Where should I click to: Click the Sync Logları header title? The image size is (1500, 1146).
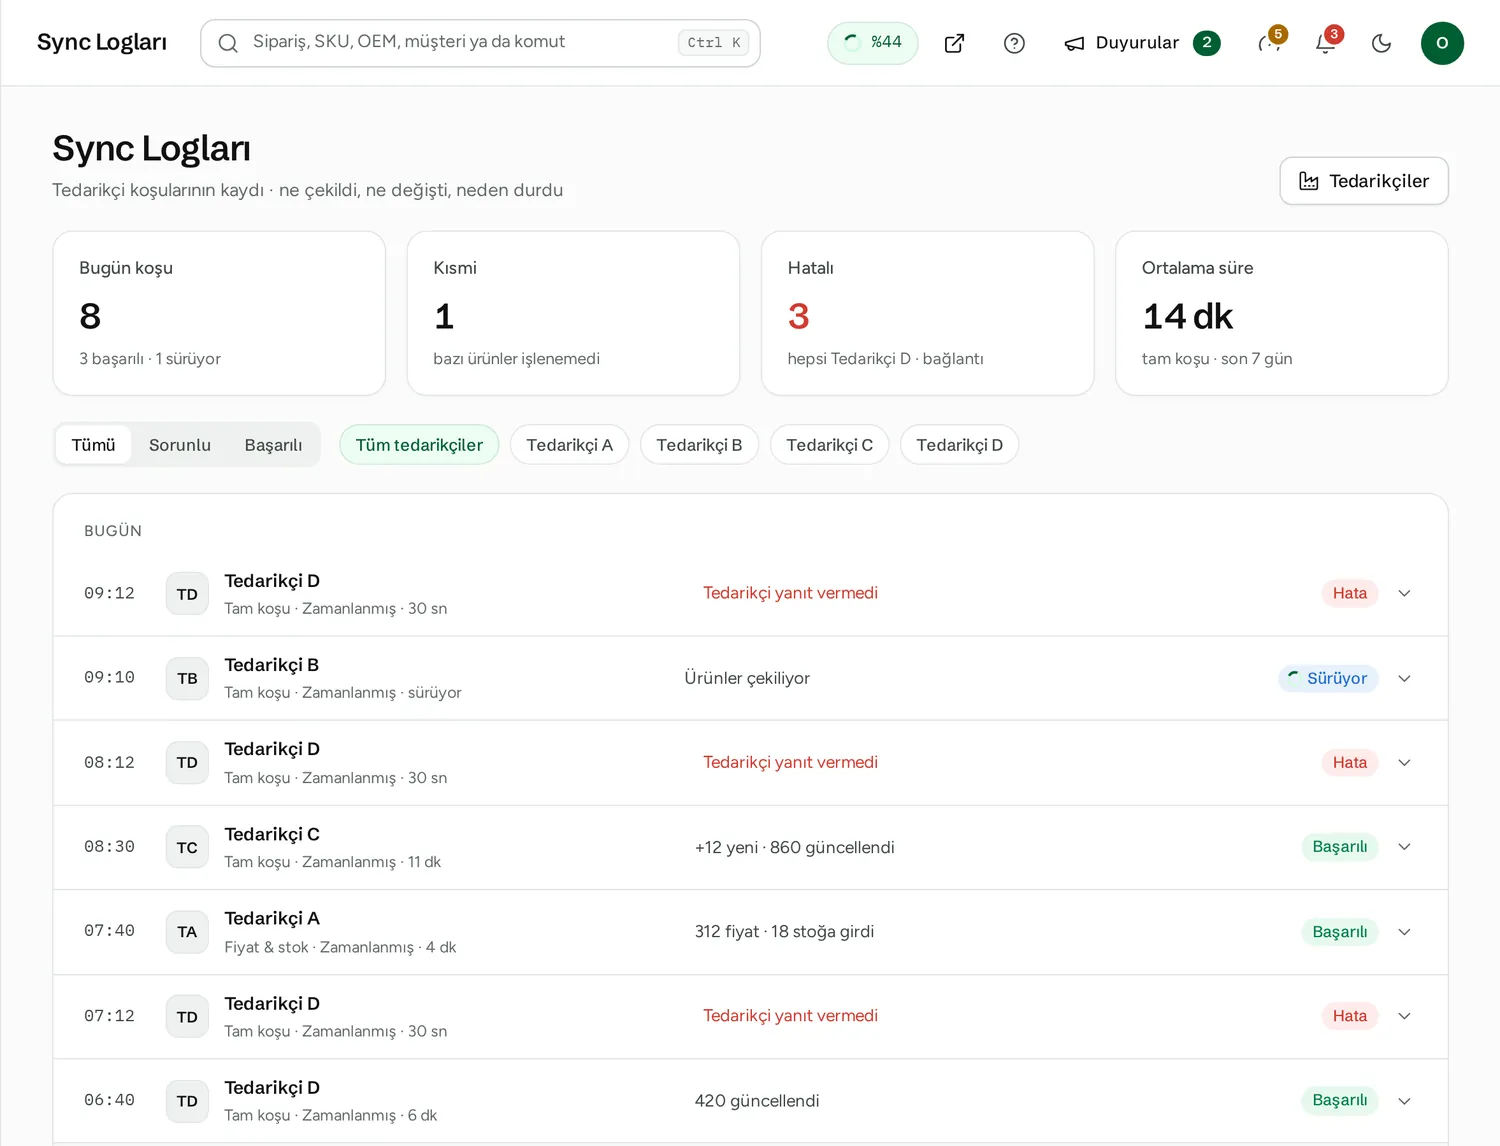coord(102,42)
